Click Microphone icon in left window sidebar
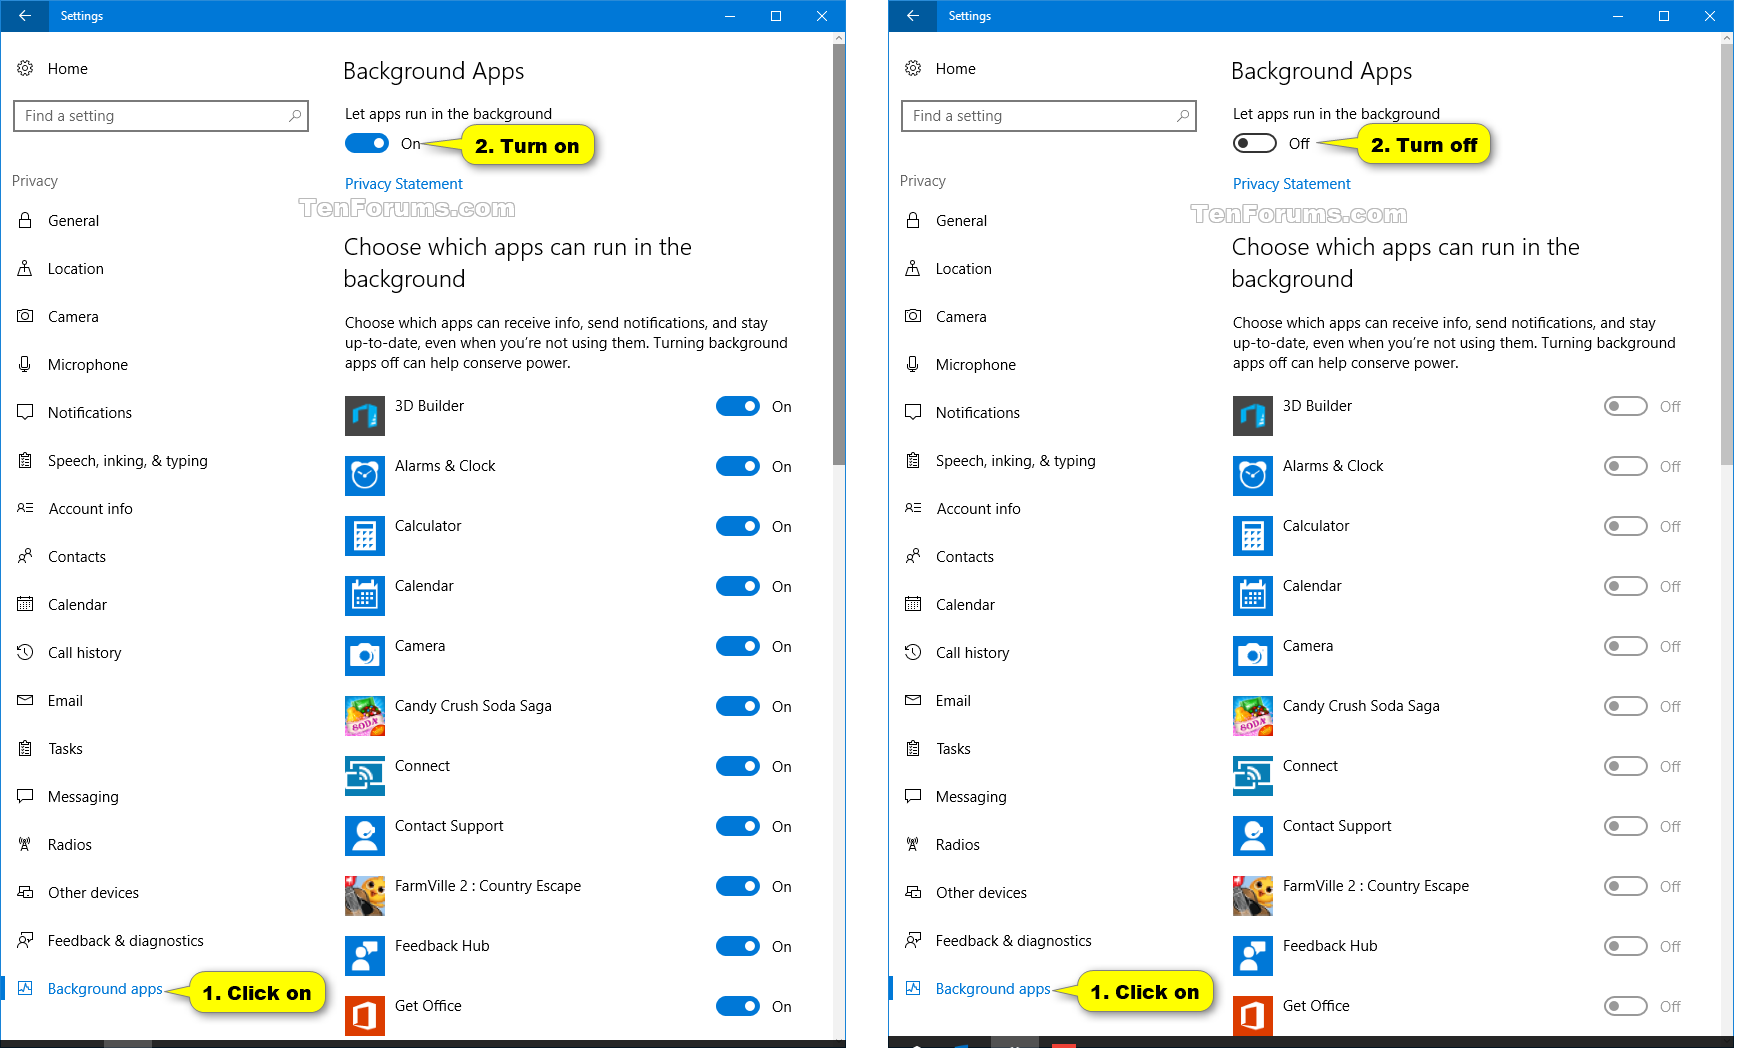This screenshot has width=1742, height=1052. (x=25, y=364)
